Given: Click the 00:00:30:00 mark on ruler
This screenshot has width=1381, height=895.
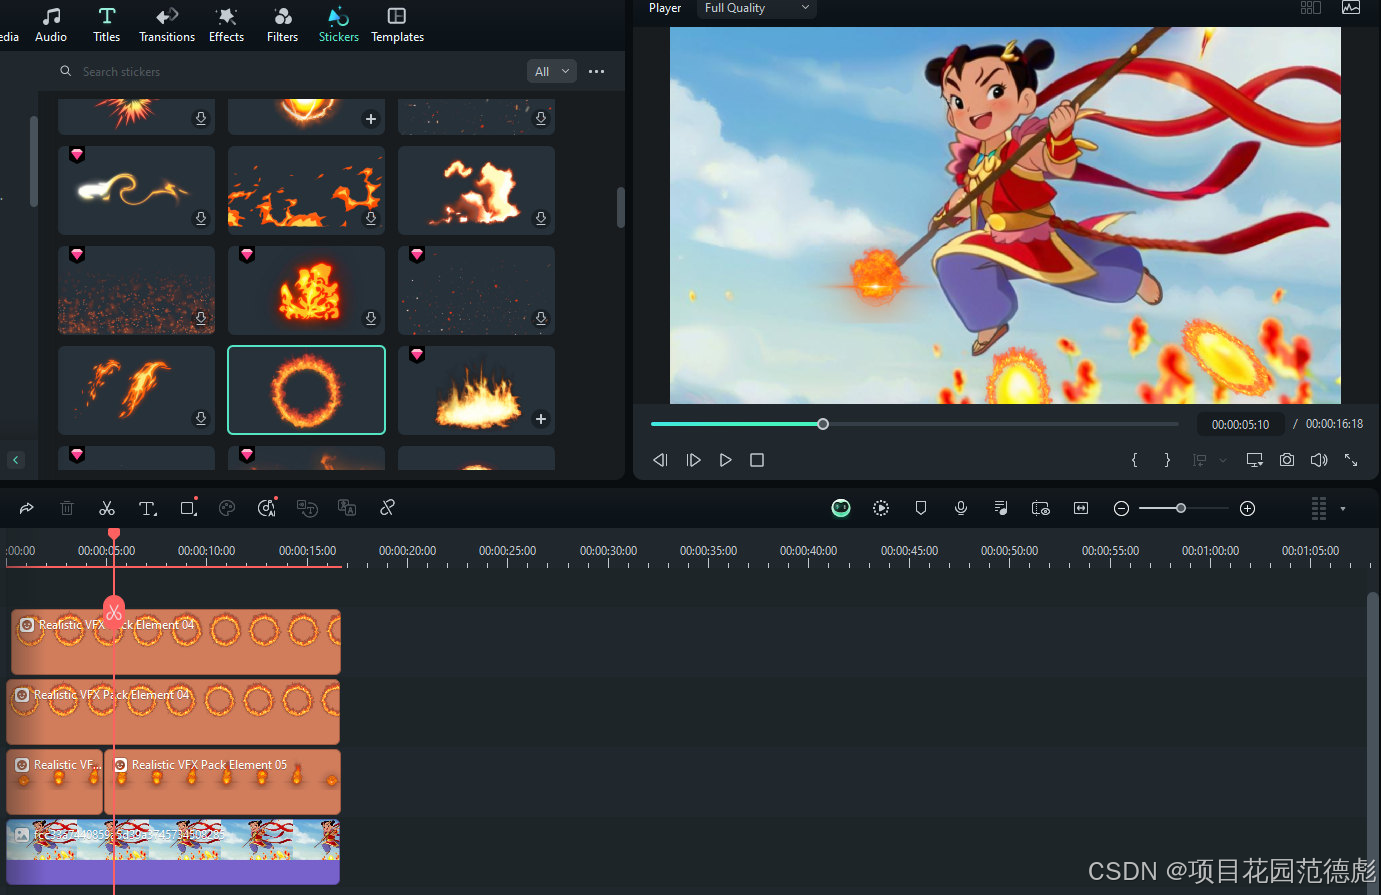Looking at the screenshot, I should (x=608, y=551).
